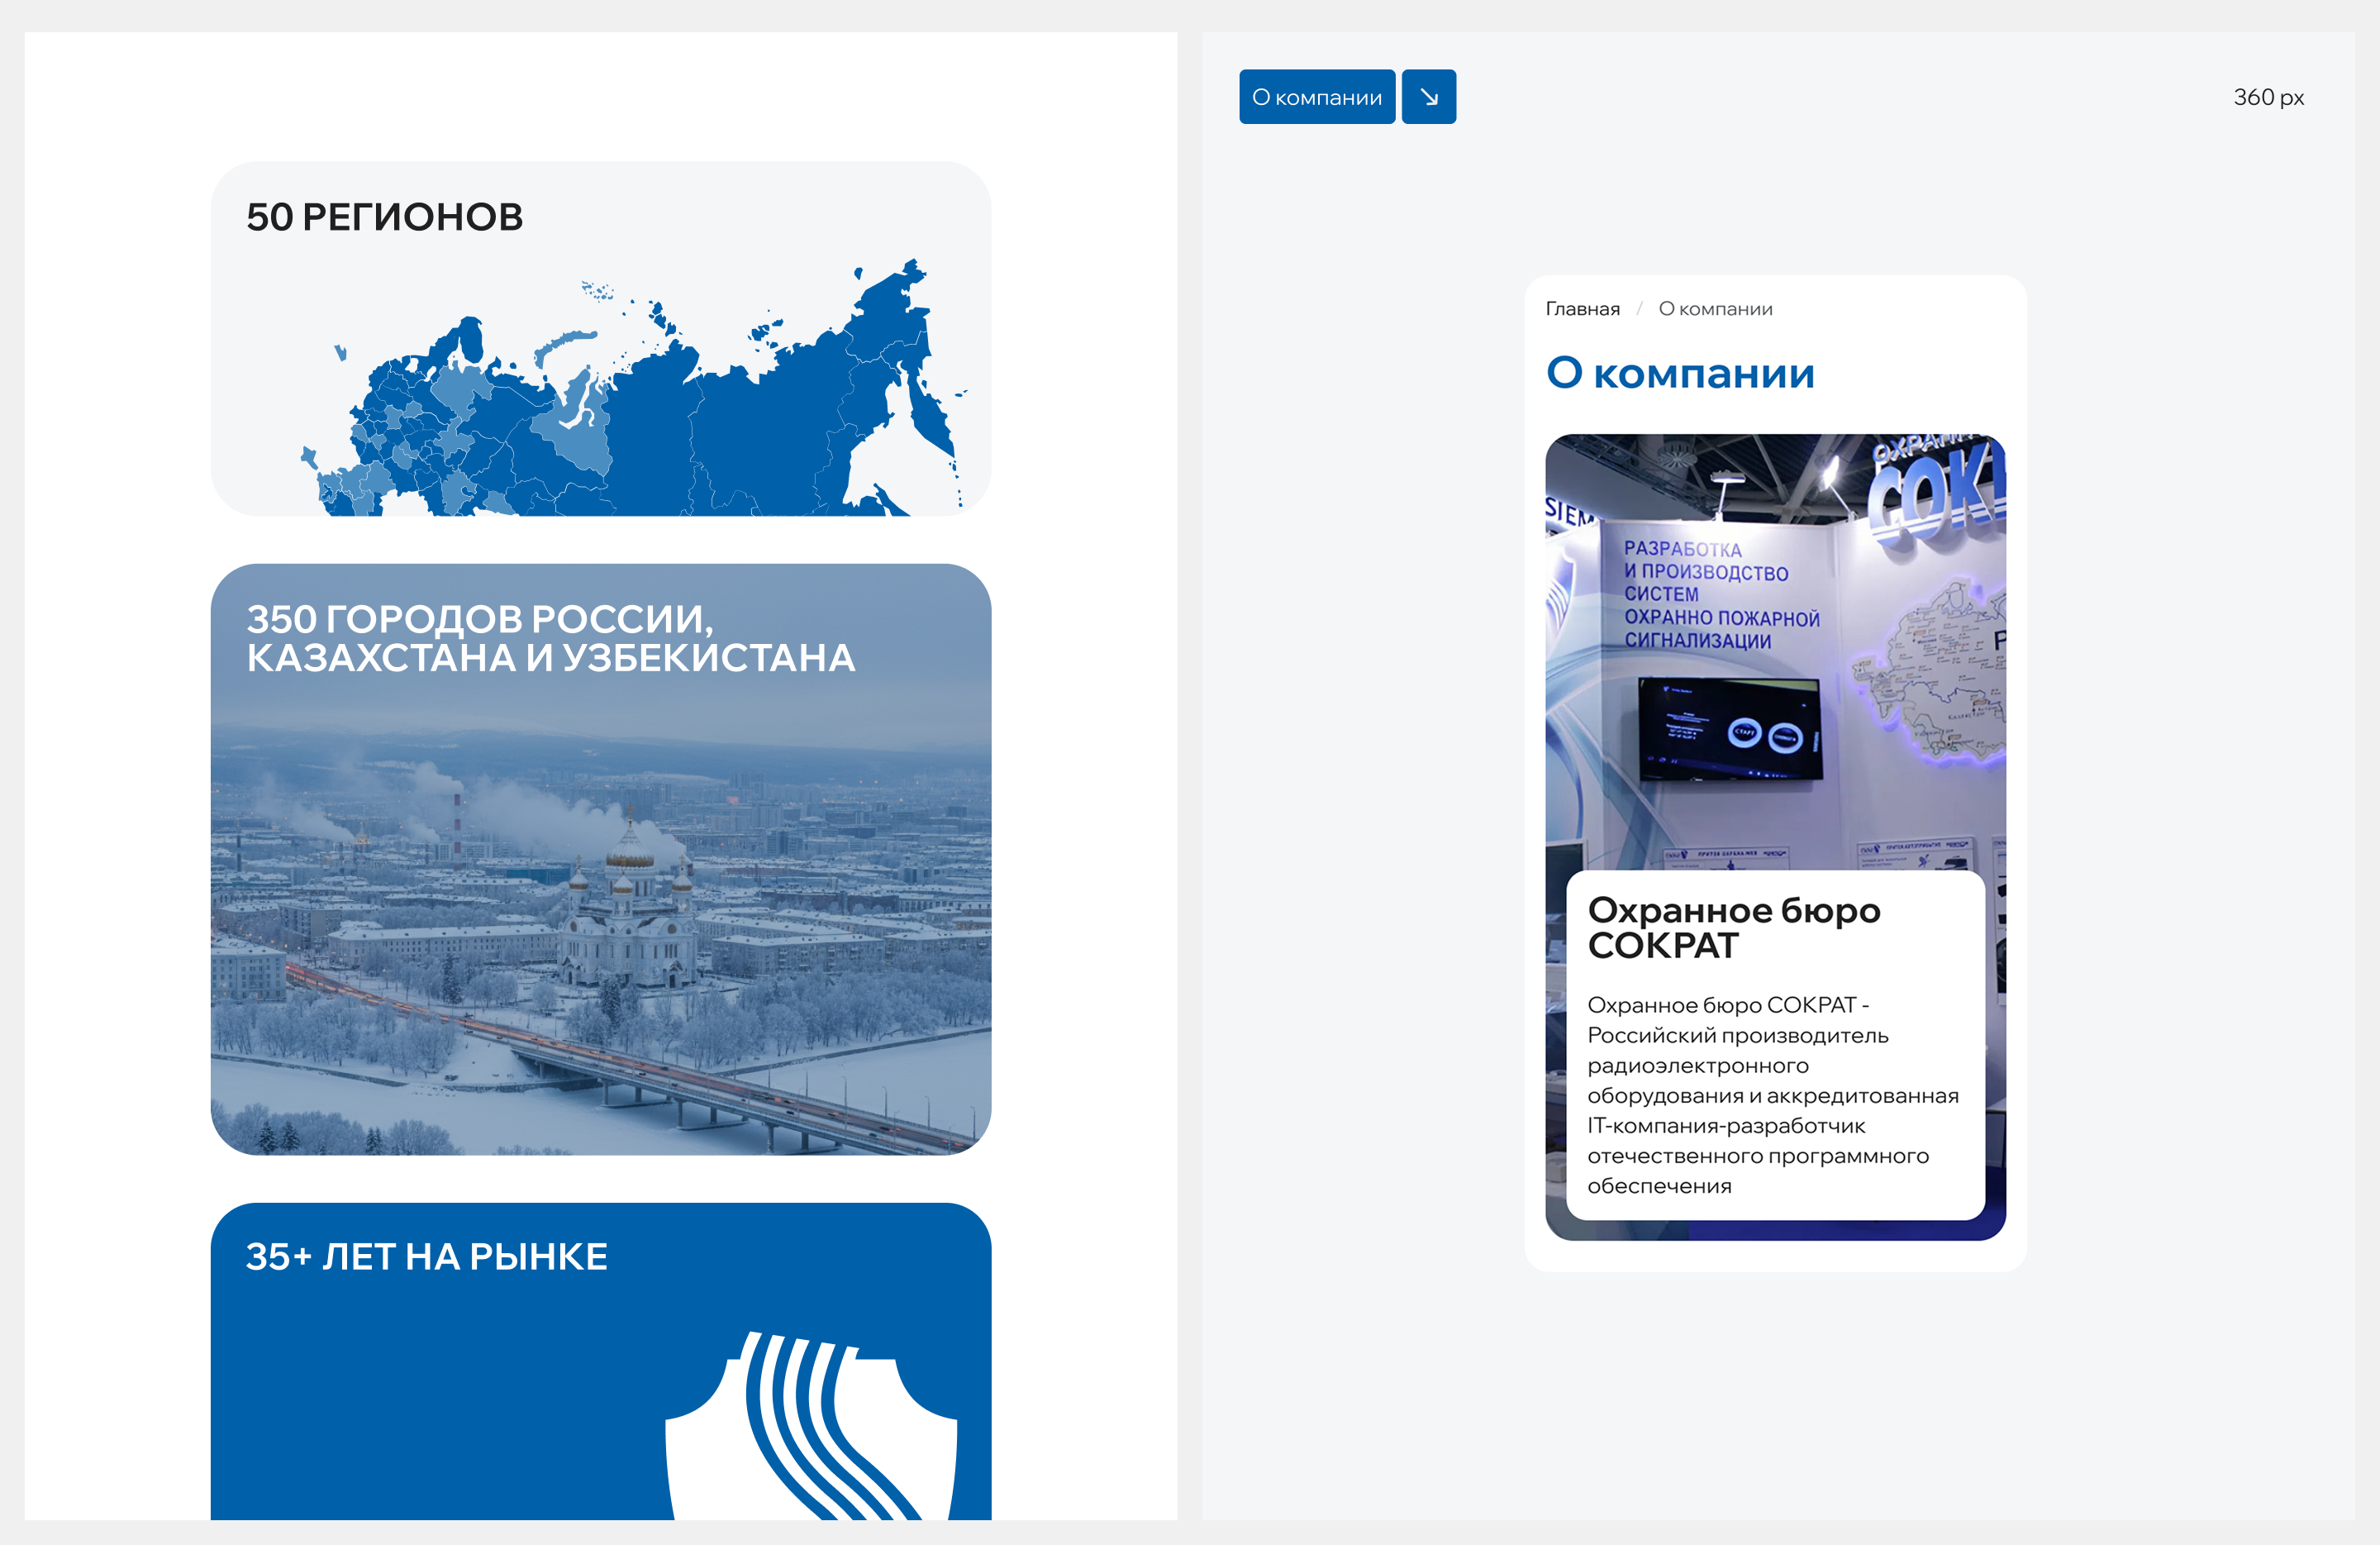
Task: Open the Главная breadcrumb link
Action: pos(1582,309)
